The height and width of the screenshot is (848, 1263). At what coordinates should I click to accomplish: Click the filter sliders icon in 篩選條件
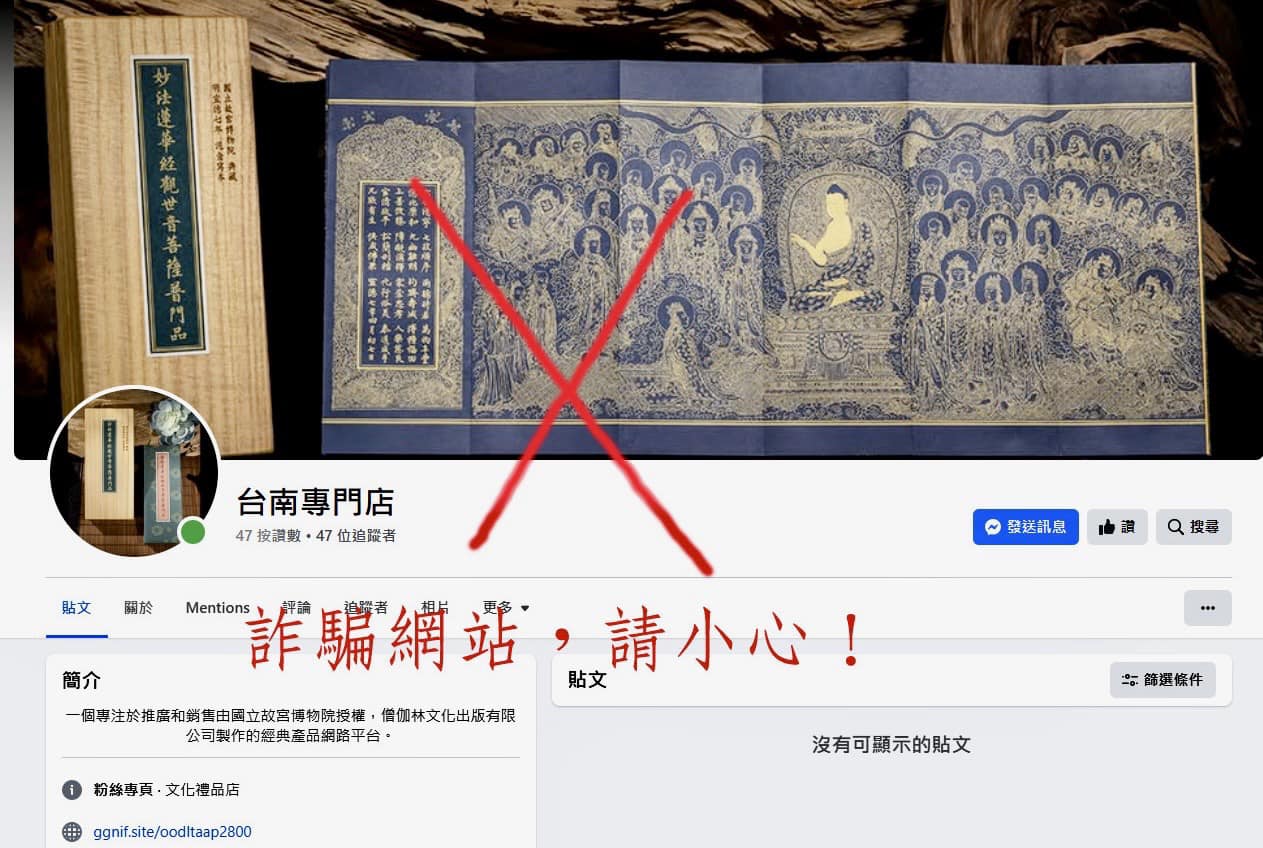(x=1130, y=680)
